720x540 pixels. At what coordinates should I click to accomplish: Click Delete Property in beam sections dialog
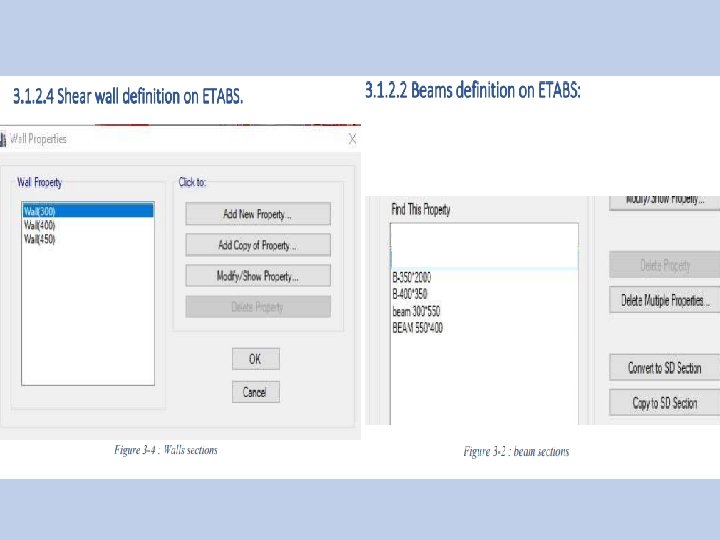point(664,265)
